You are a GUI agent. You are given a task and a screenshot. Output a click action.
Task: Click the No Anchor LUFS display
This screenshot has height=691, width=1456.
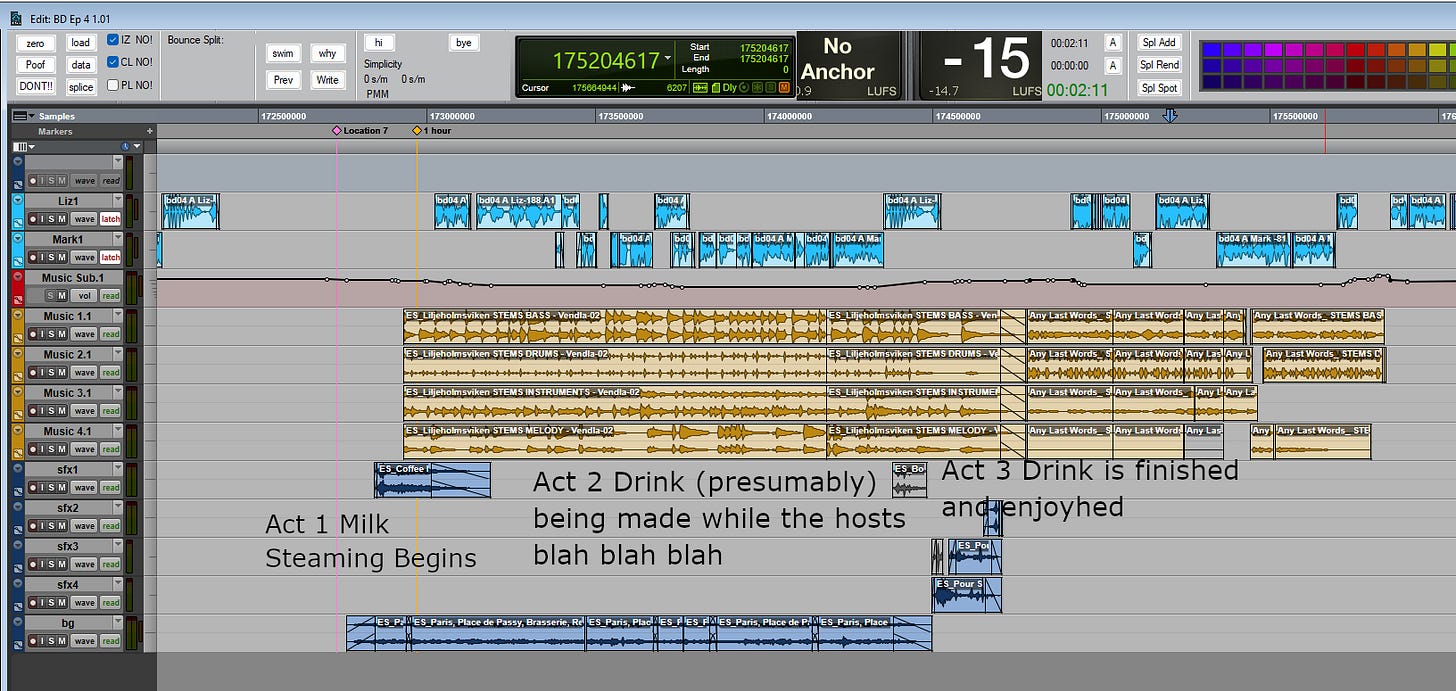pyautogui.click(x=848, y=65)
